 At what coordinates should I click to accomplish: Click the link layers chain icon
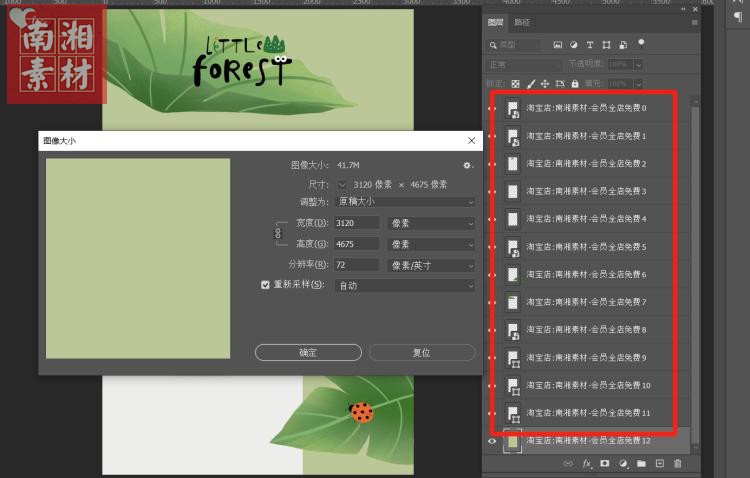[568, 464]
